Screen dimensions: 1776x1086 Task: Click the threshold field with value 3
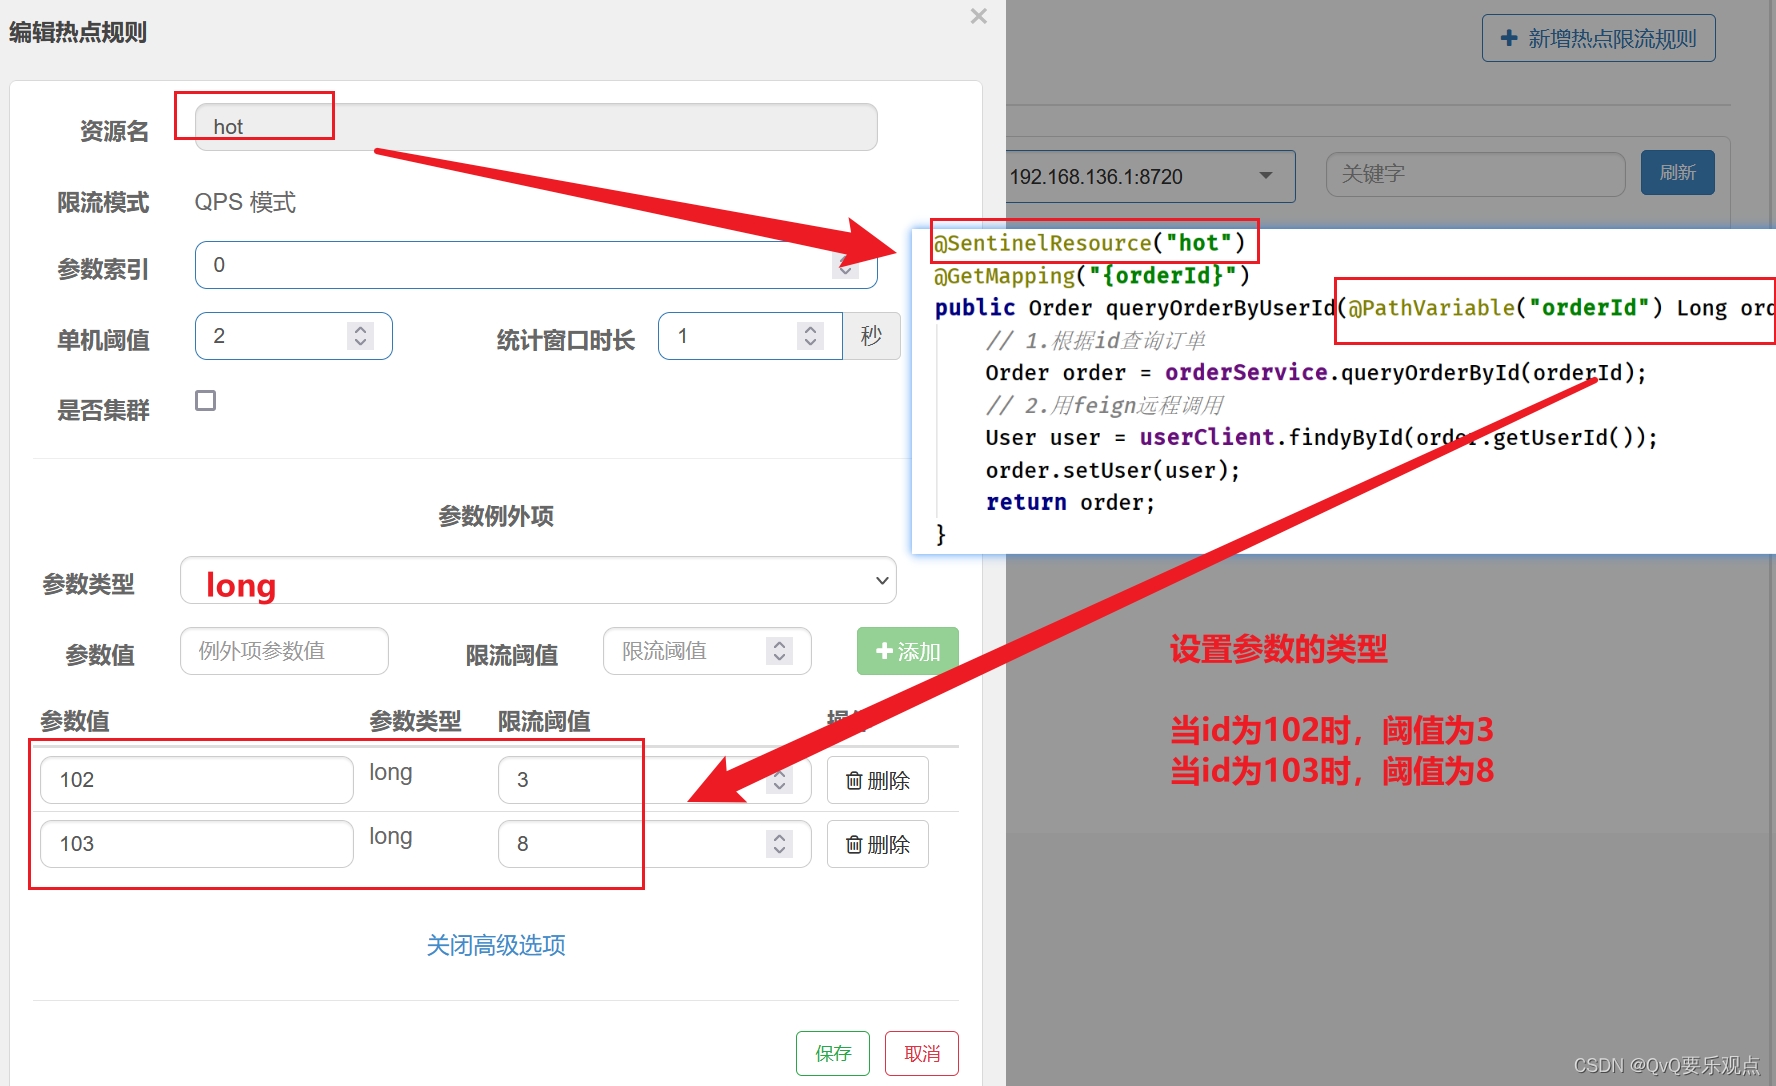[654, 780]
